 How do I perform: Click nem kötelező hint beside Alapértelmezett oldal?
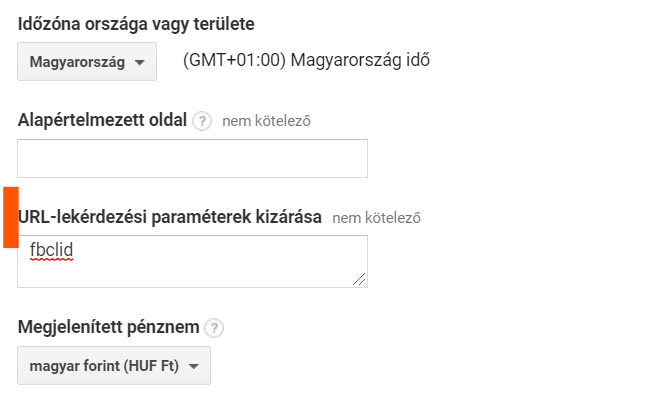tap(266, 121)
